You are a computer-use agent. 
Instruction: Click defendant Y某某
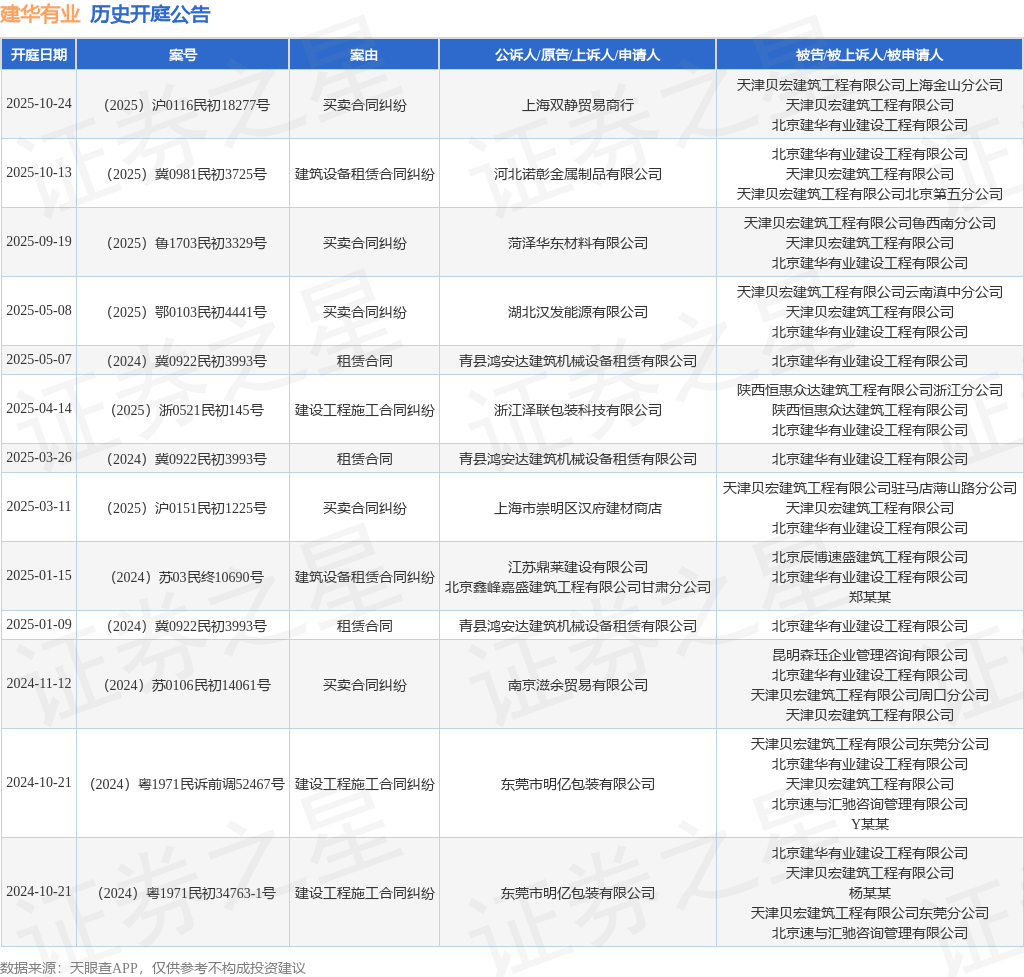point(869,824)
